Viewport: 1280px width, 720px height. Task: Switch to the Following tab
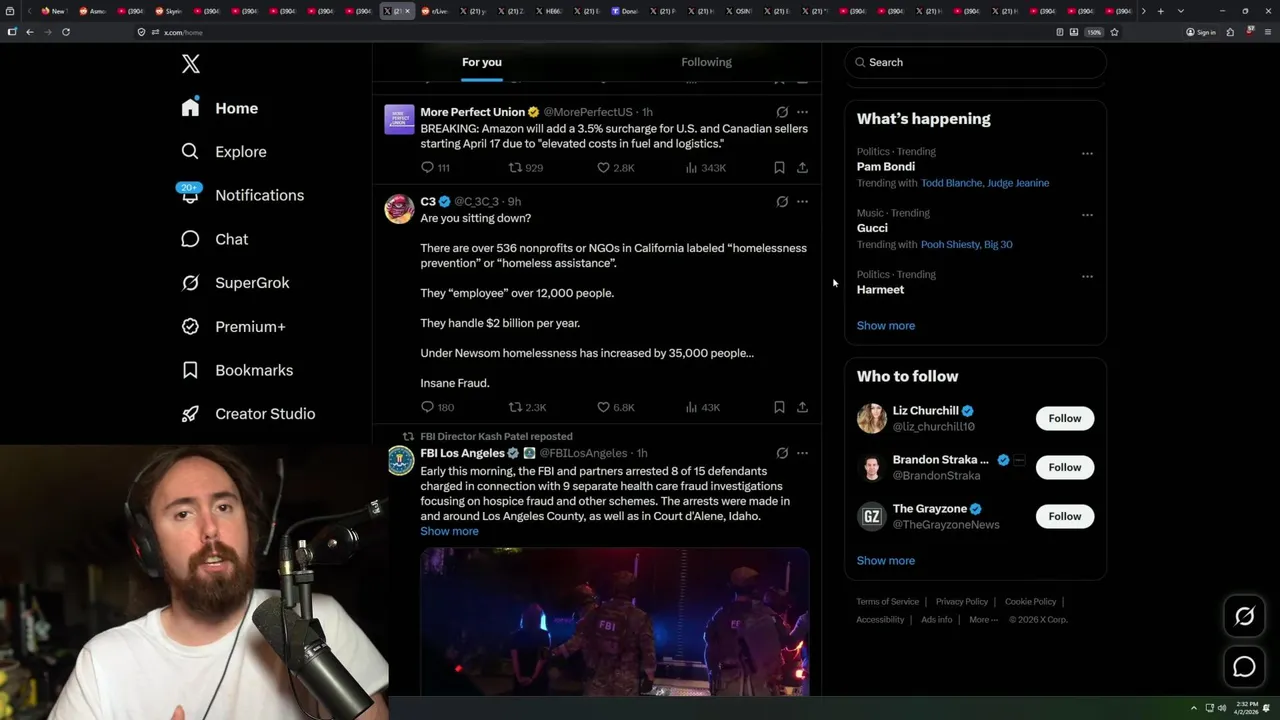[706, 62]
